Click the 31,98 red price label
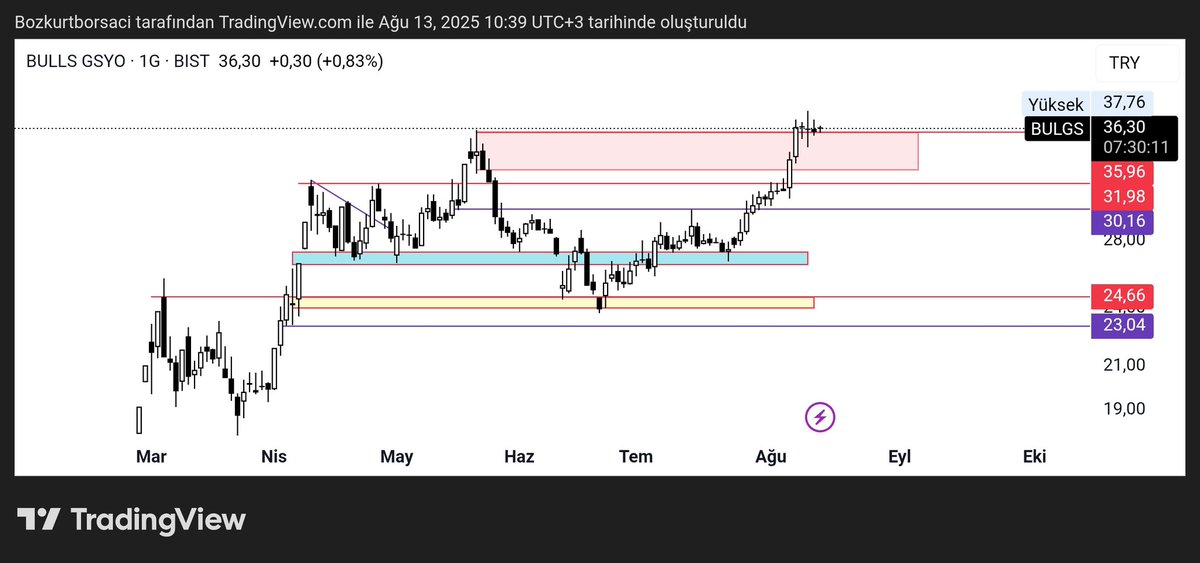 click(x=1124, y=195)
